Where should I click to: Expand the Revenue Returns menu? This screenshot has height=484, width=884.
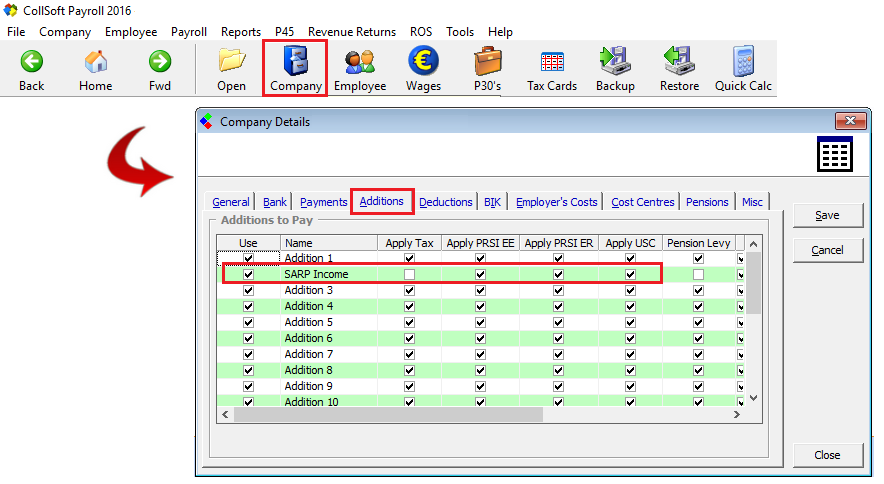pyautogui.click(x=351, y=32)
